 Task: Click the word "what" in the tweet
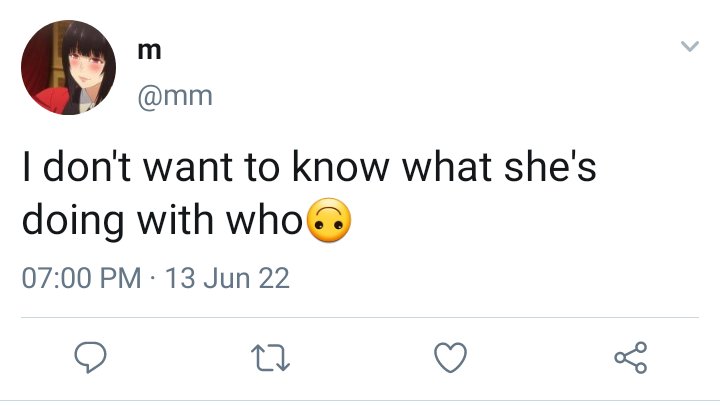pyautogui.click(x=447, y=166)
